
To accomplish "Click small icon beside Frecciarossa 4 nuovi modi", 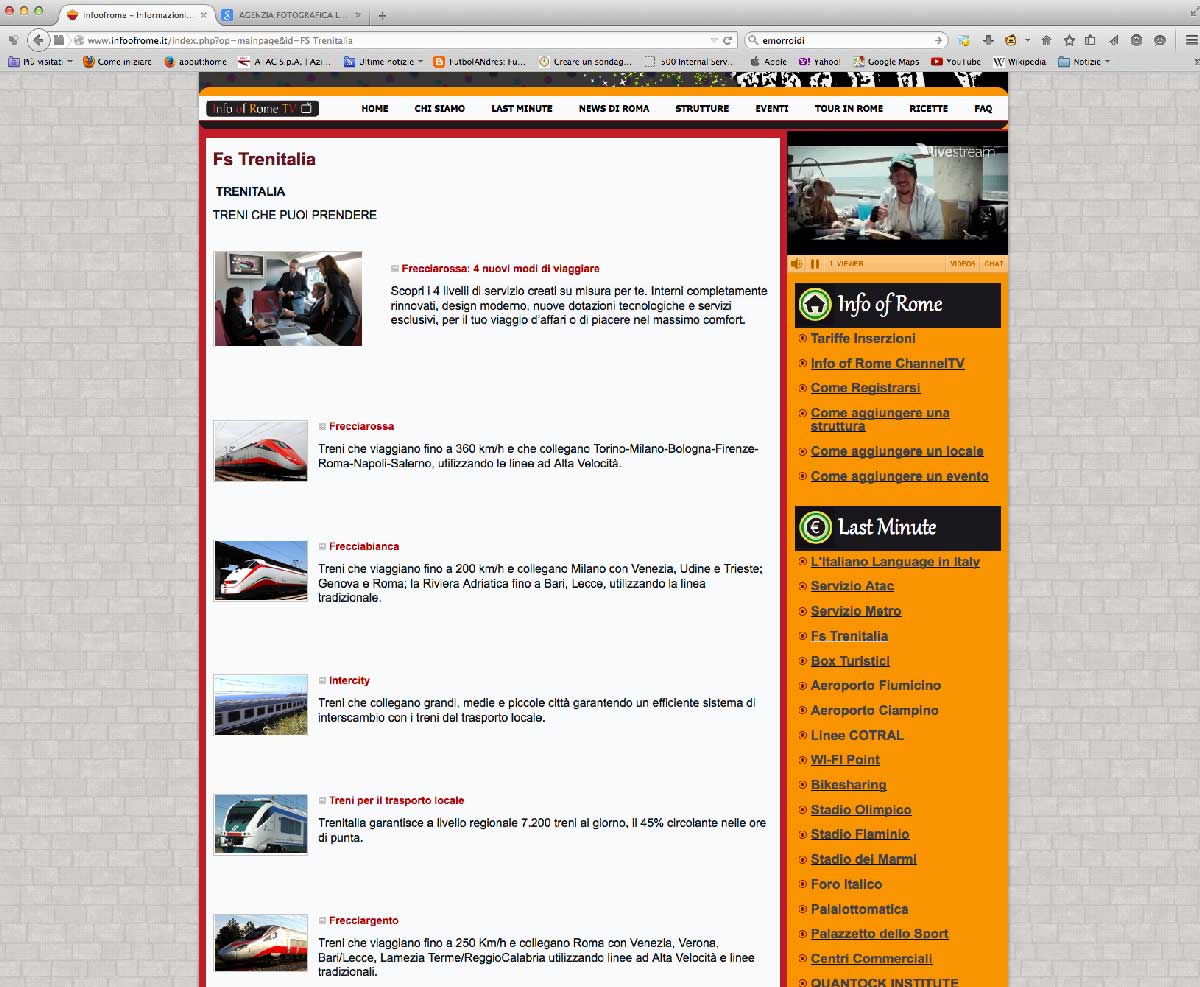I will click(395, 269).
